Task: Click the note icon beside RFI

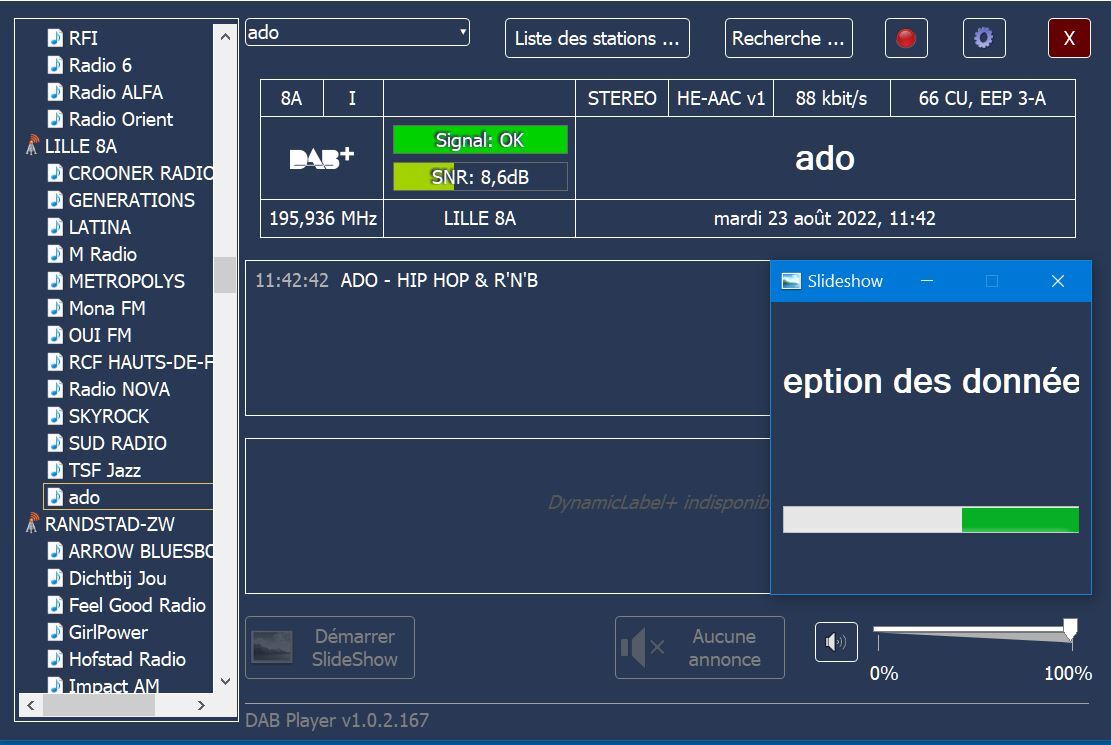Action: [55, 38]
